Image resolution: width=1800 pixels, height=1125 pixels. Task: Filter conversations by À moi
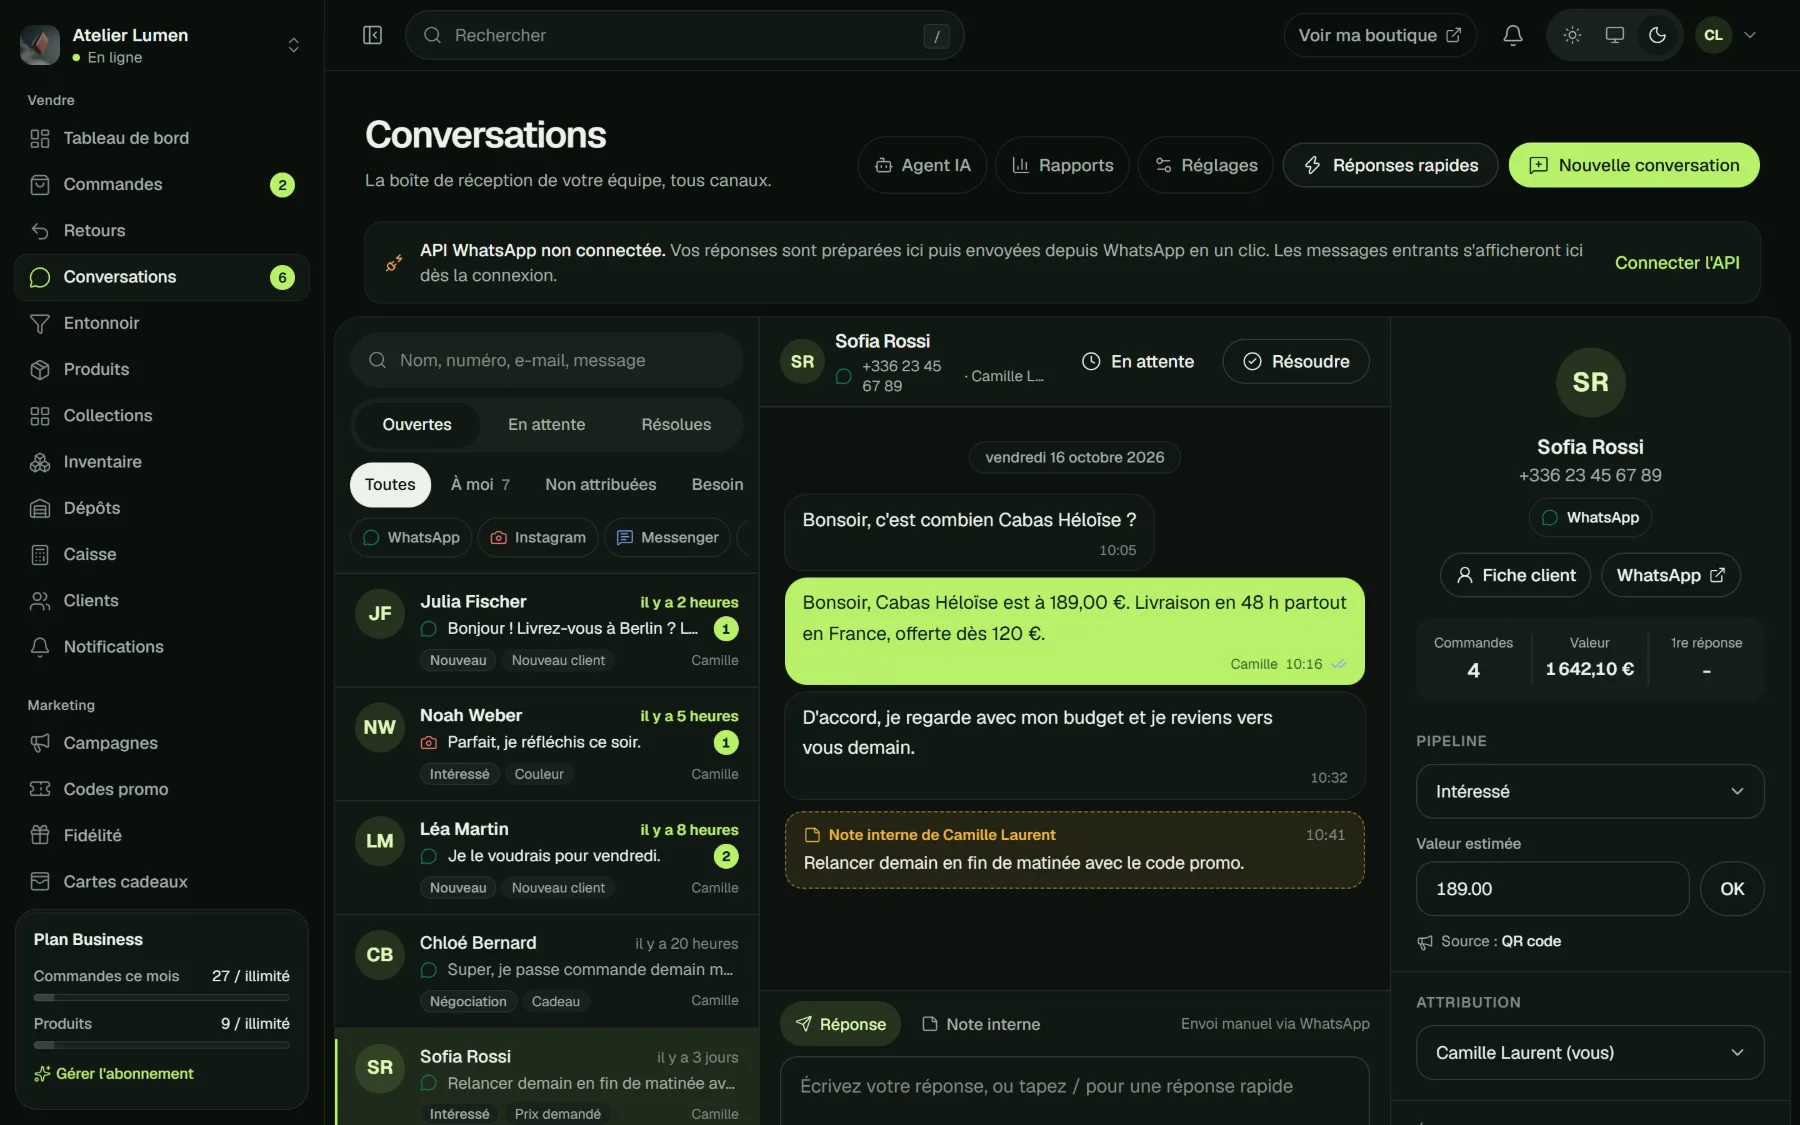point(480,485)
